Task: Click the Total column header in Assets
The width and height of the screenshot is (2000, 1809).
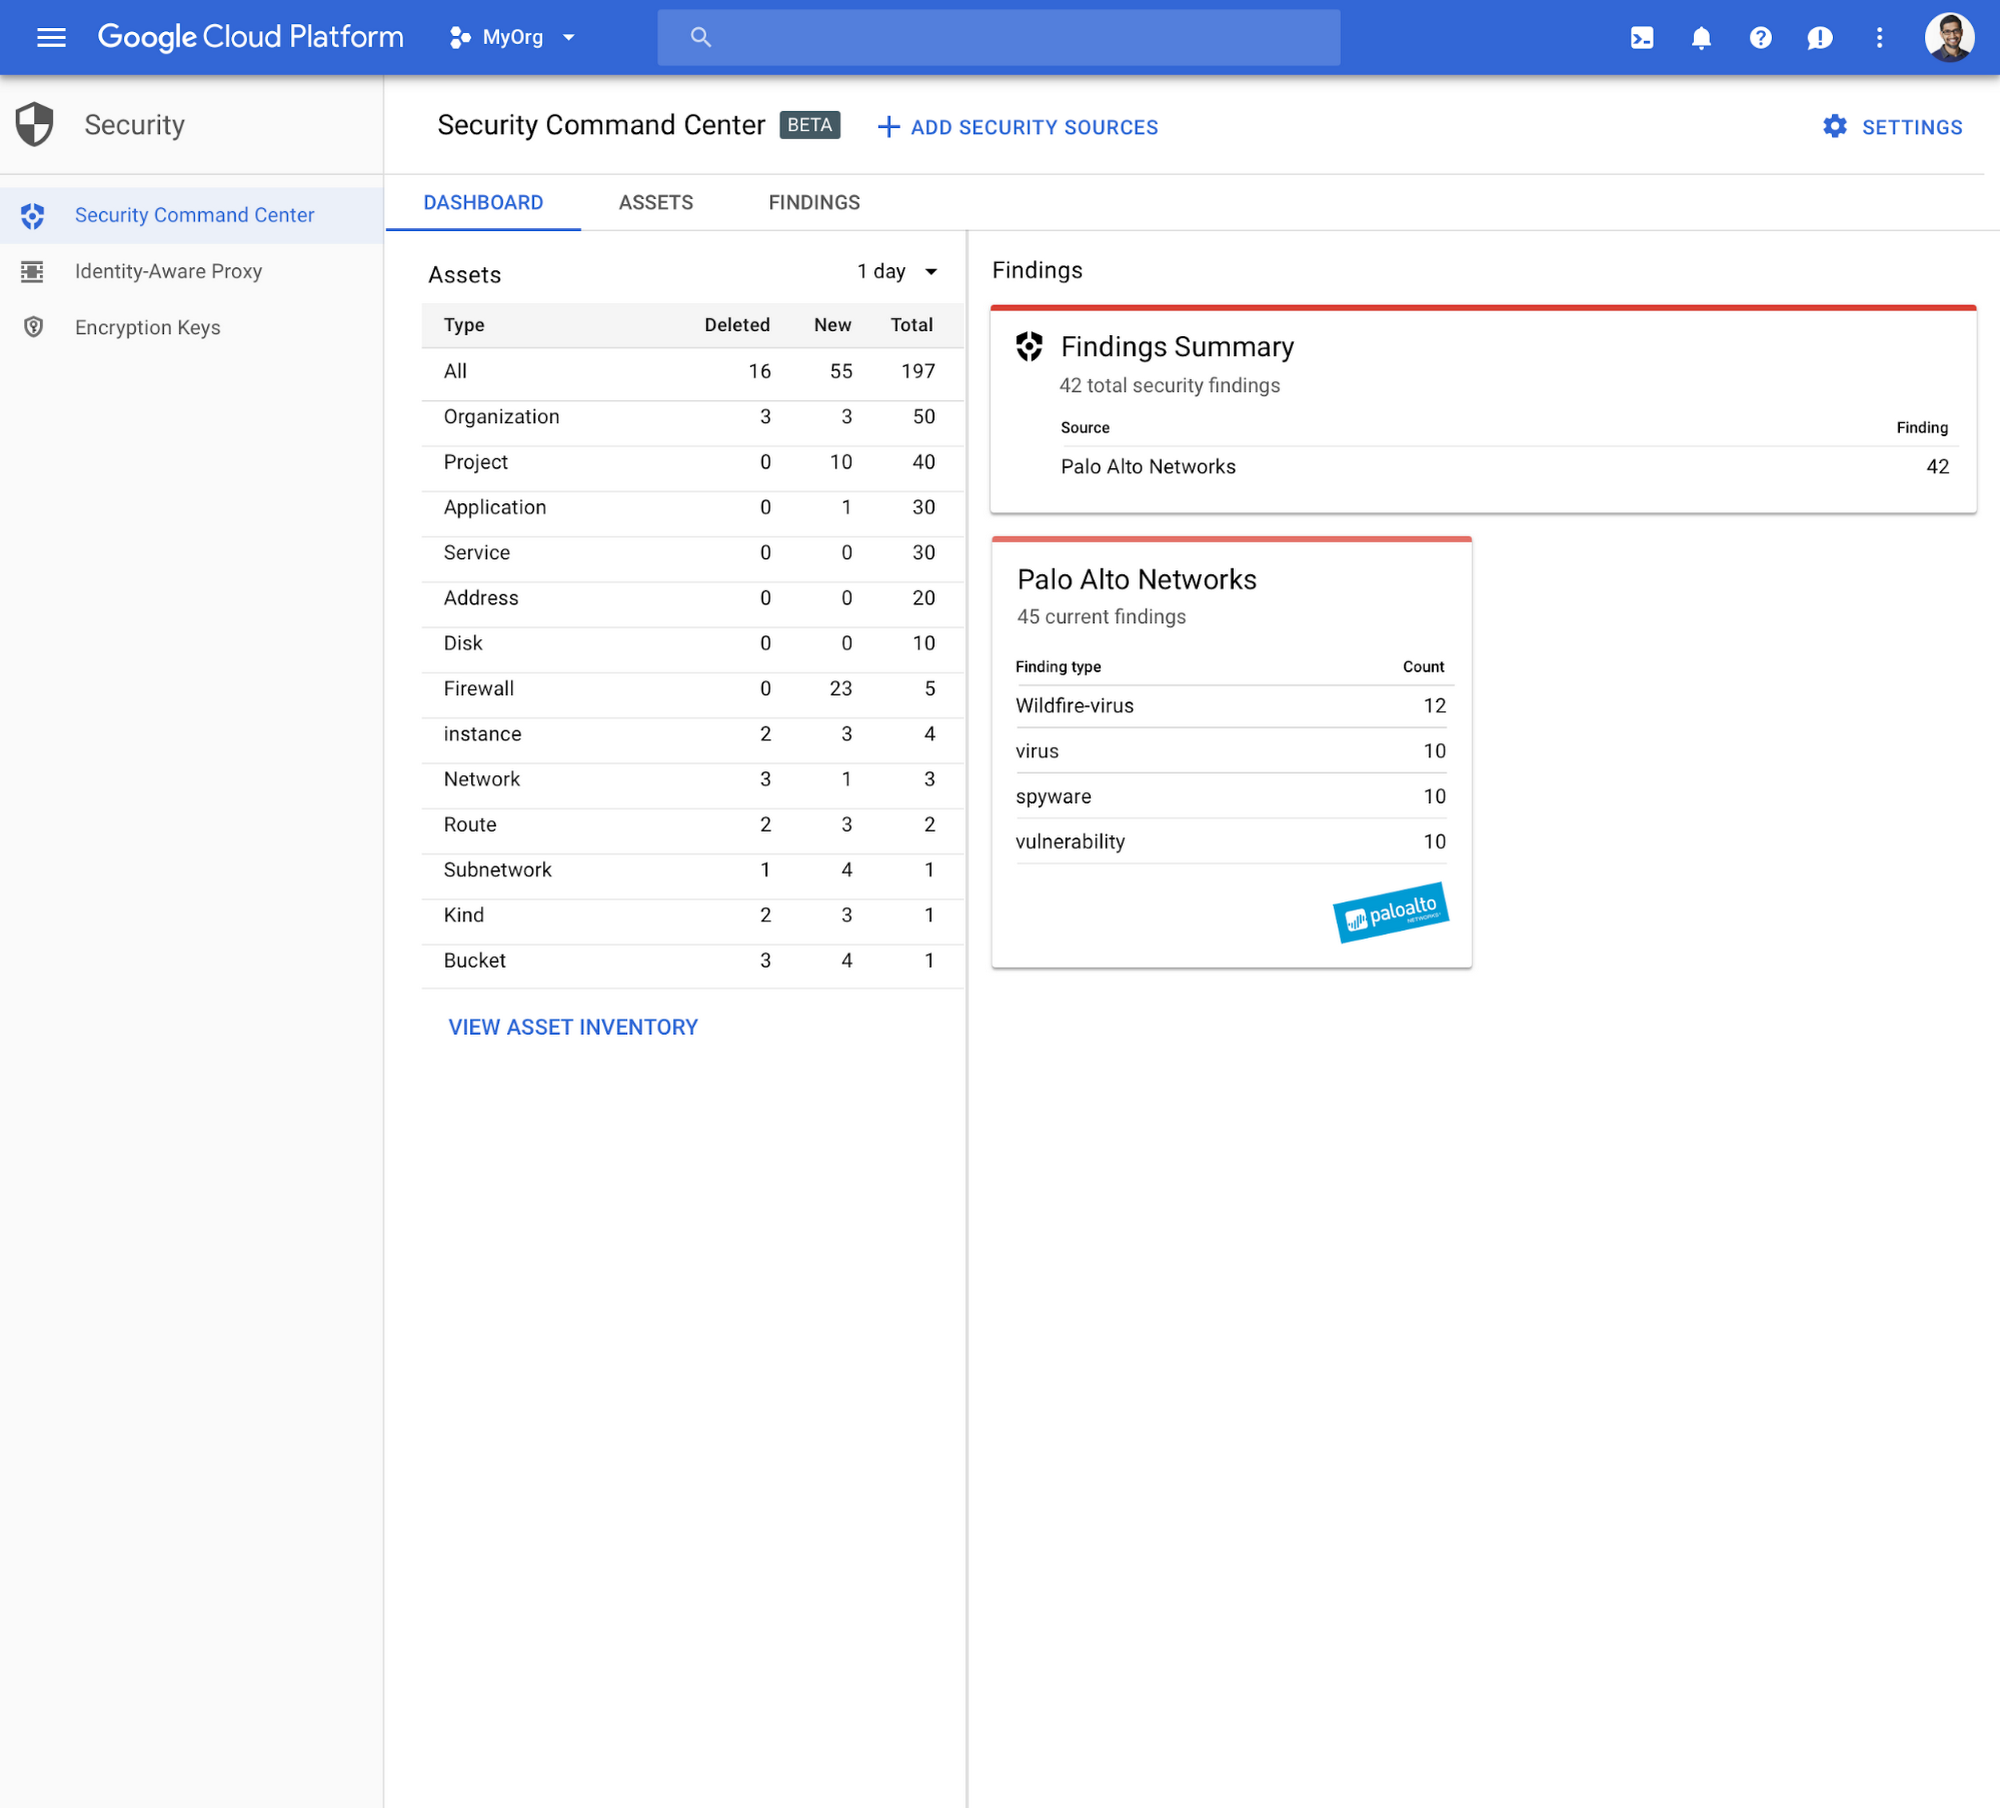Action: click(x=912, y=325)
